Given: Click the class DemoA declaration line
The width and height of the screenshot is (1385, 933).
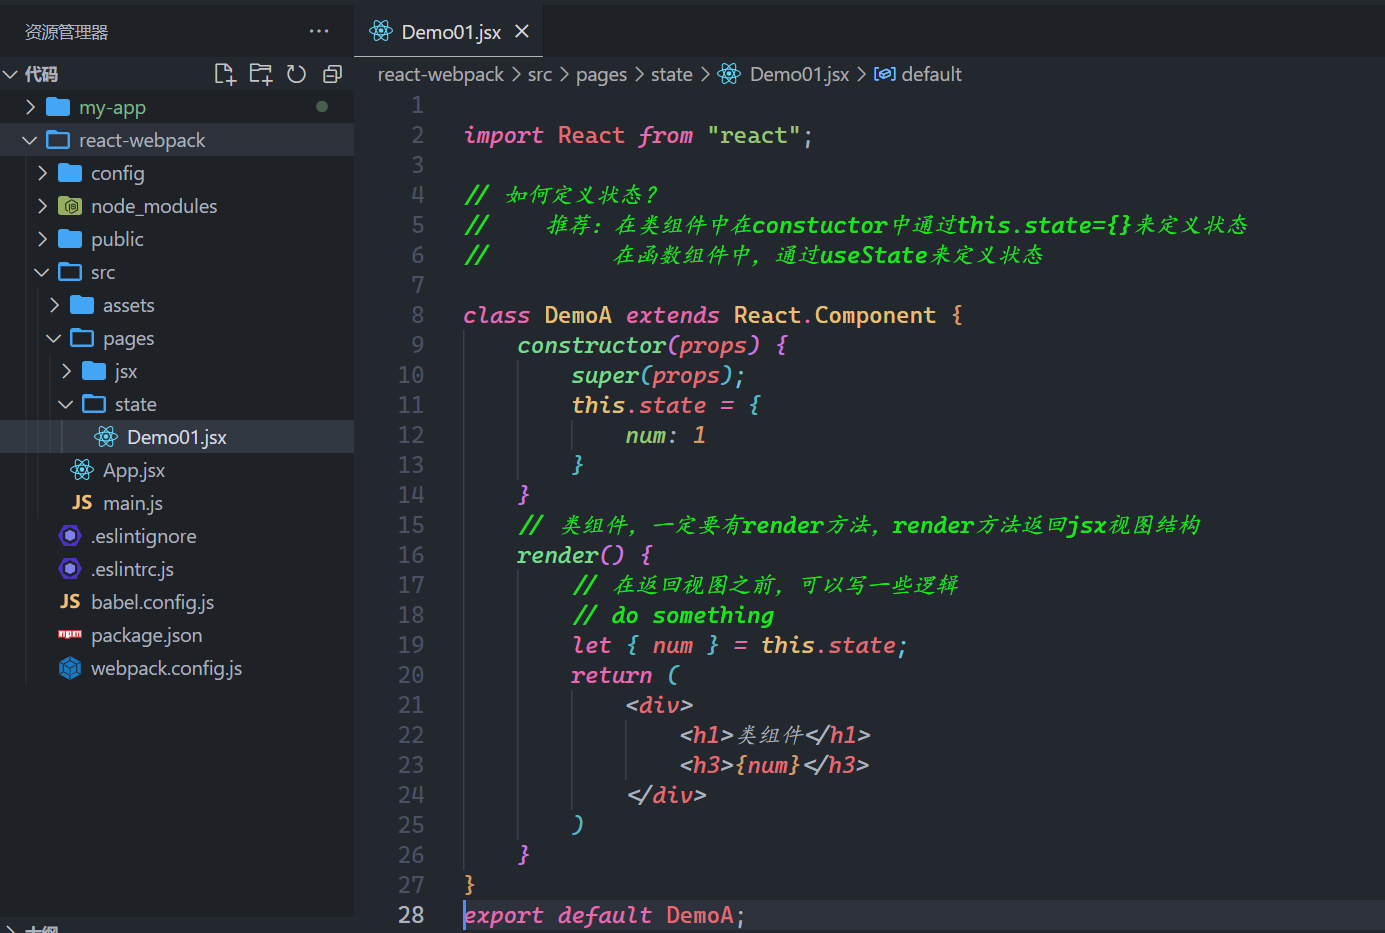Looking at the screenshot, I should [713, 315].
